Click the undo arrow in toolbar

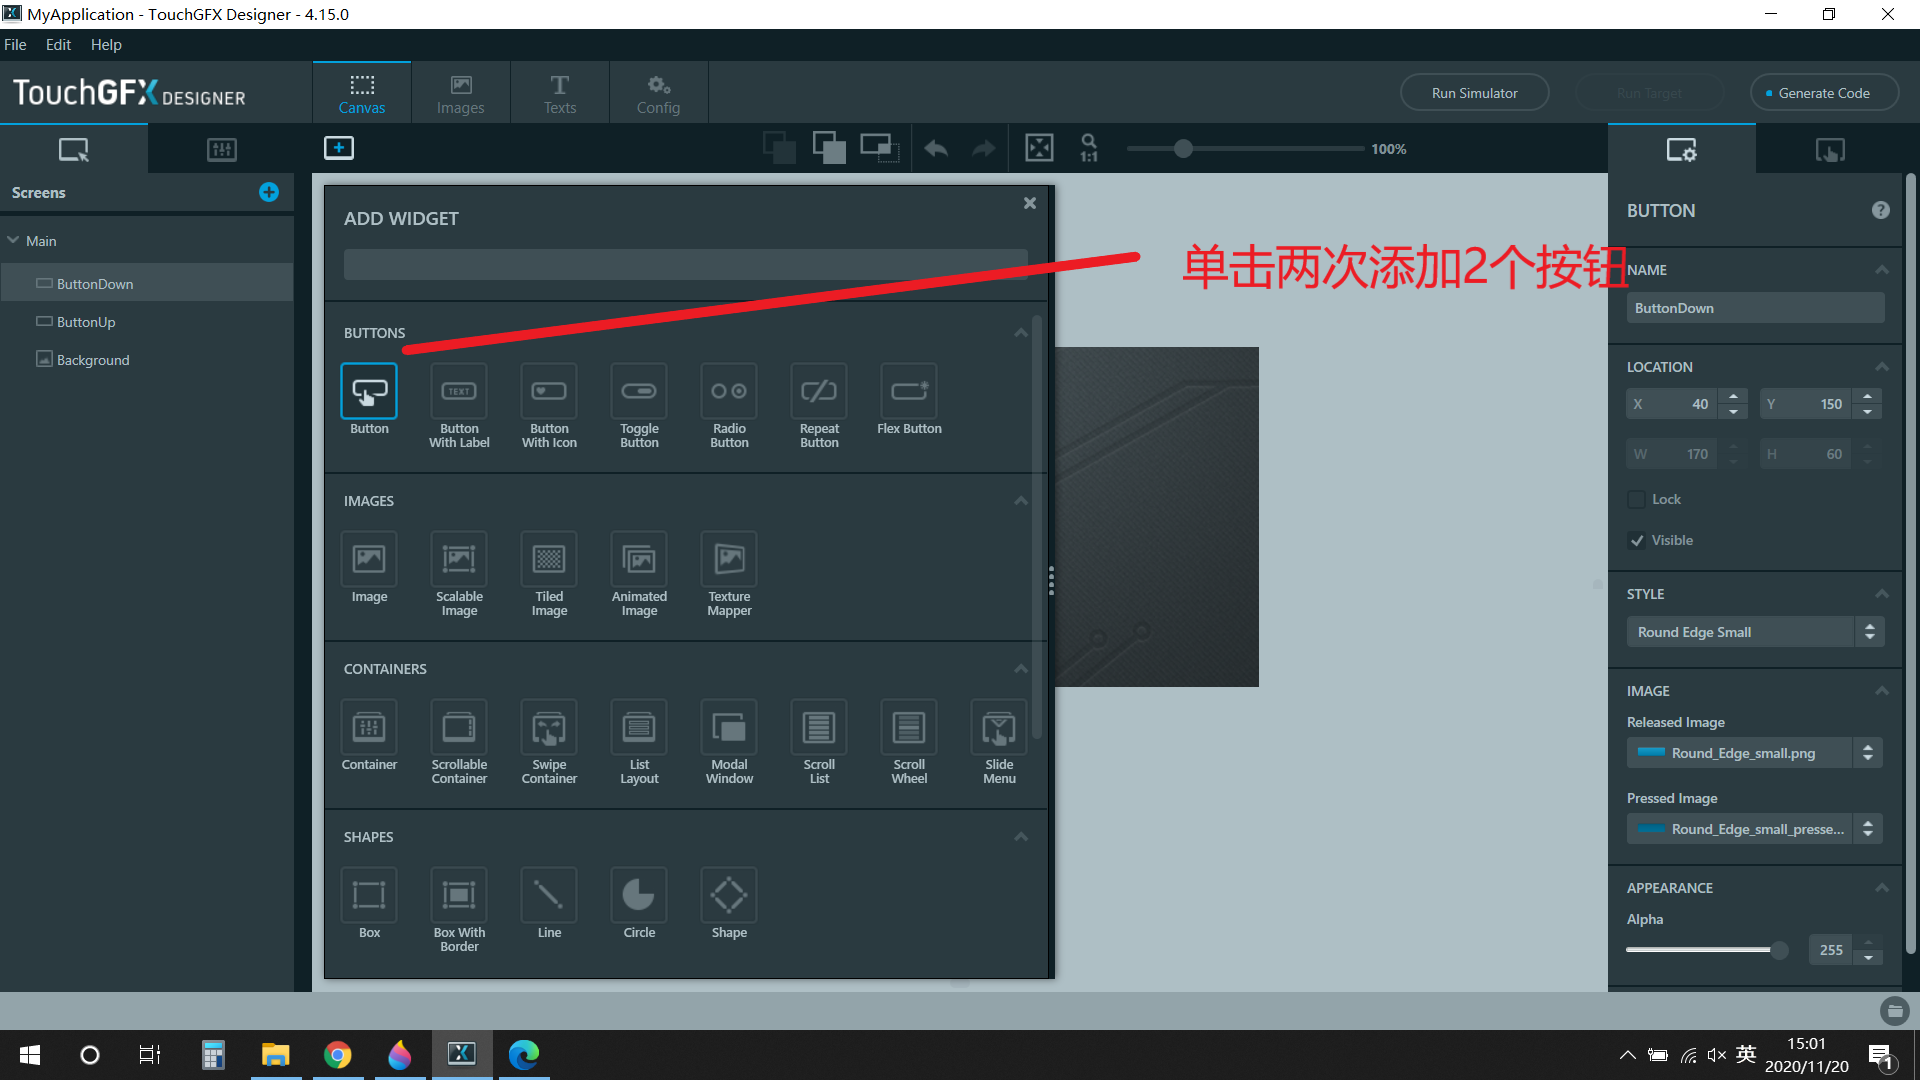(936, 149)
